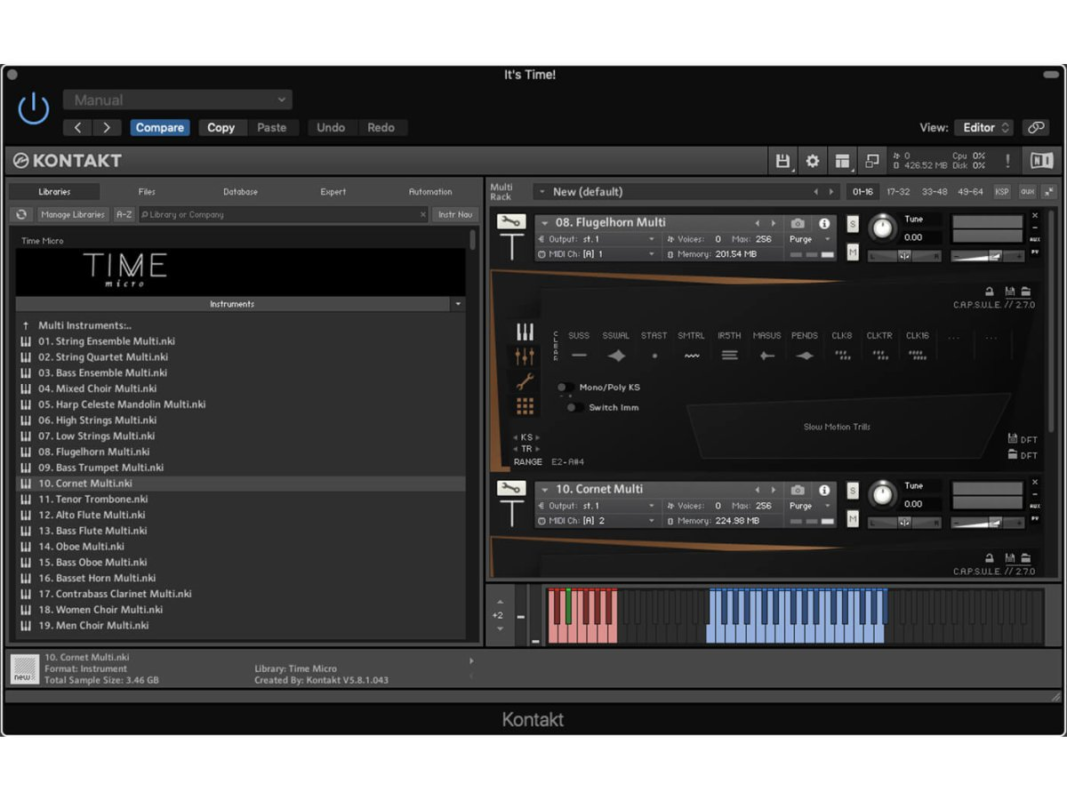Solo the Flugelhorn Multi instrument
Viewport: 1067px width, 800px height.
(852, 225)
